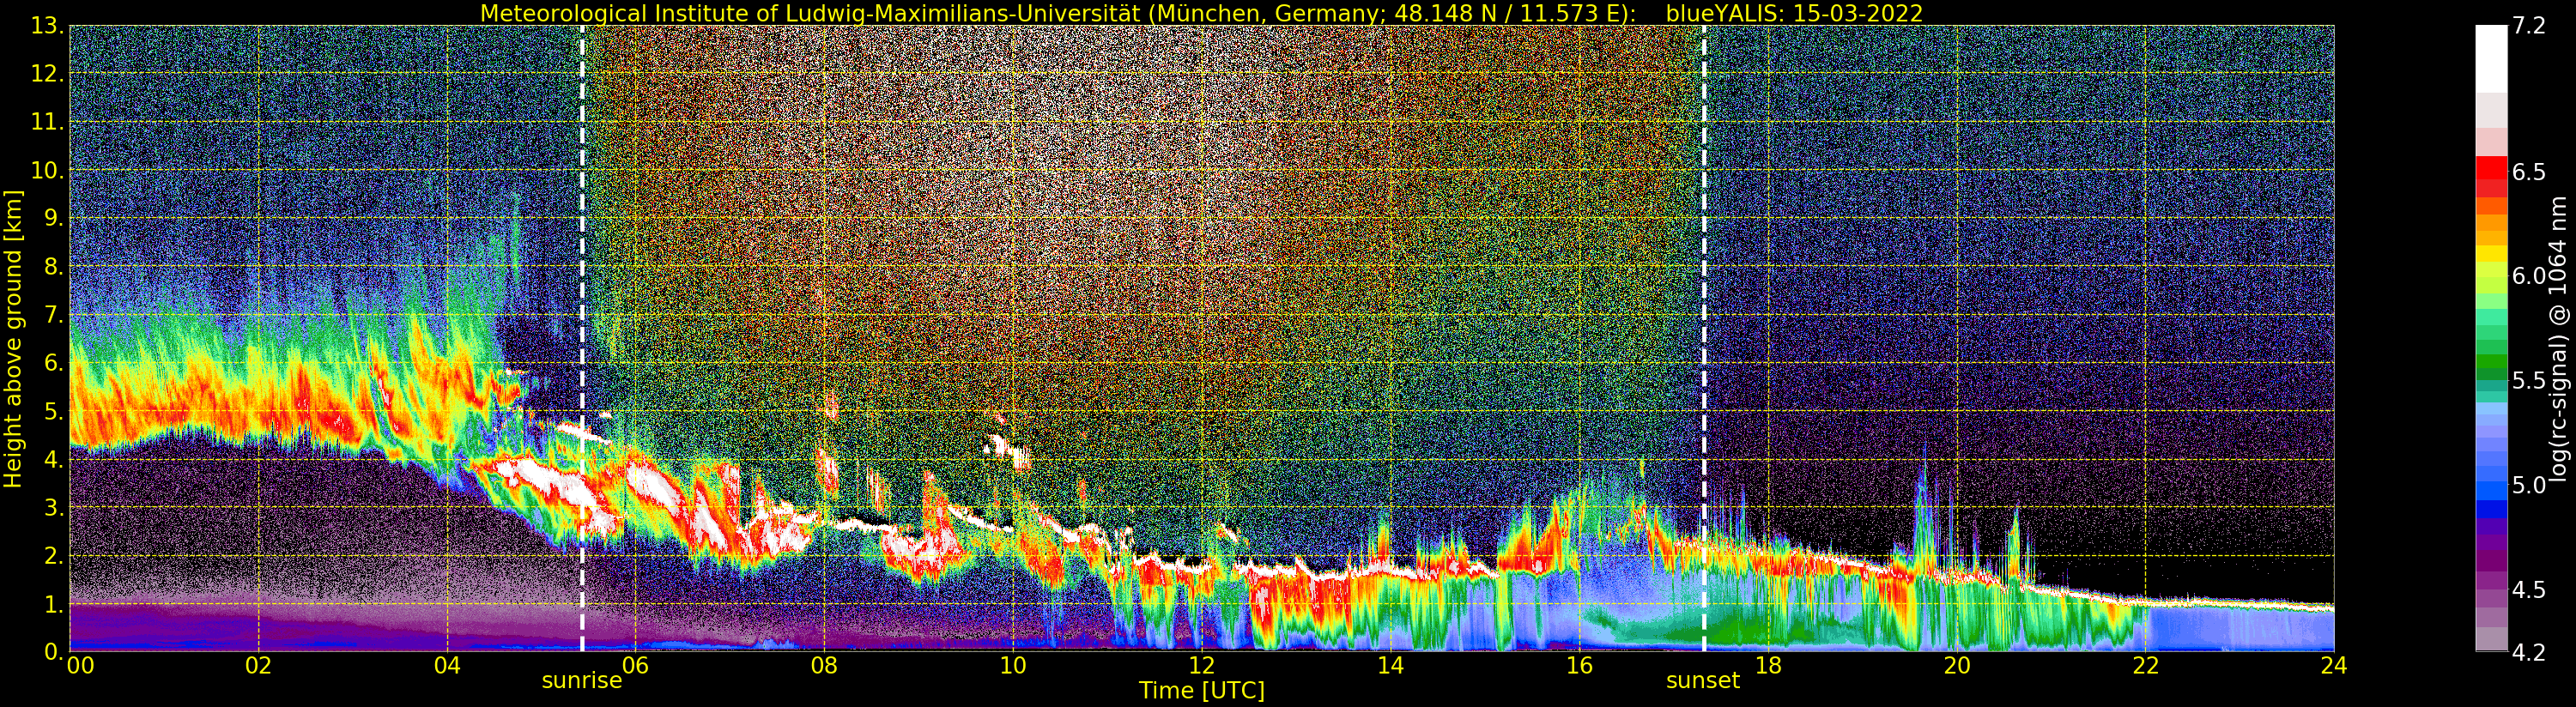Click the "7." height axis tick label

(54, 315)
